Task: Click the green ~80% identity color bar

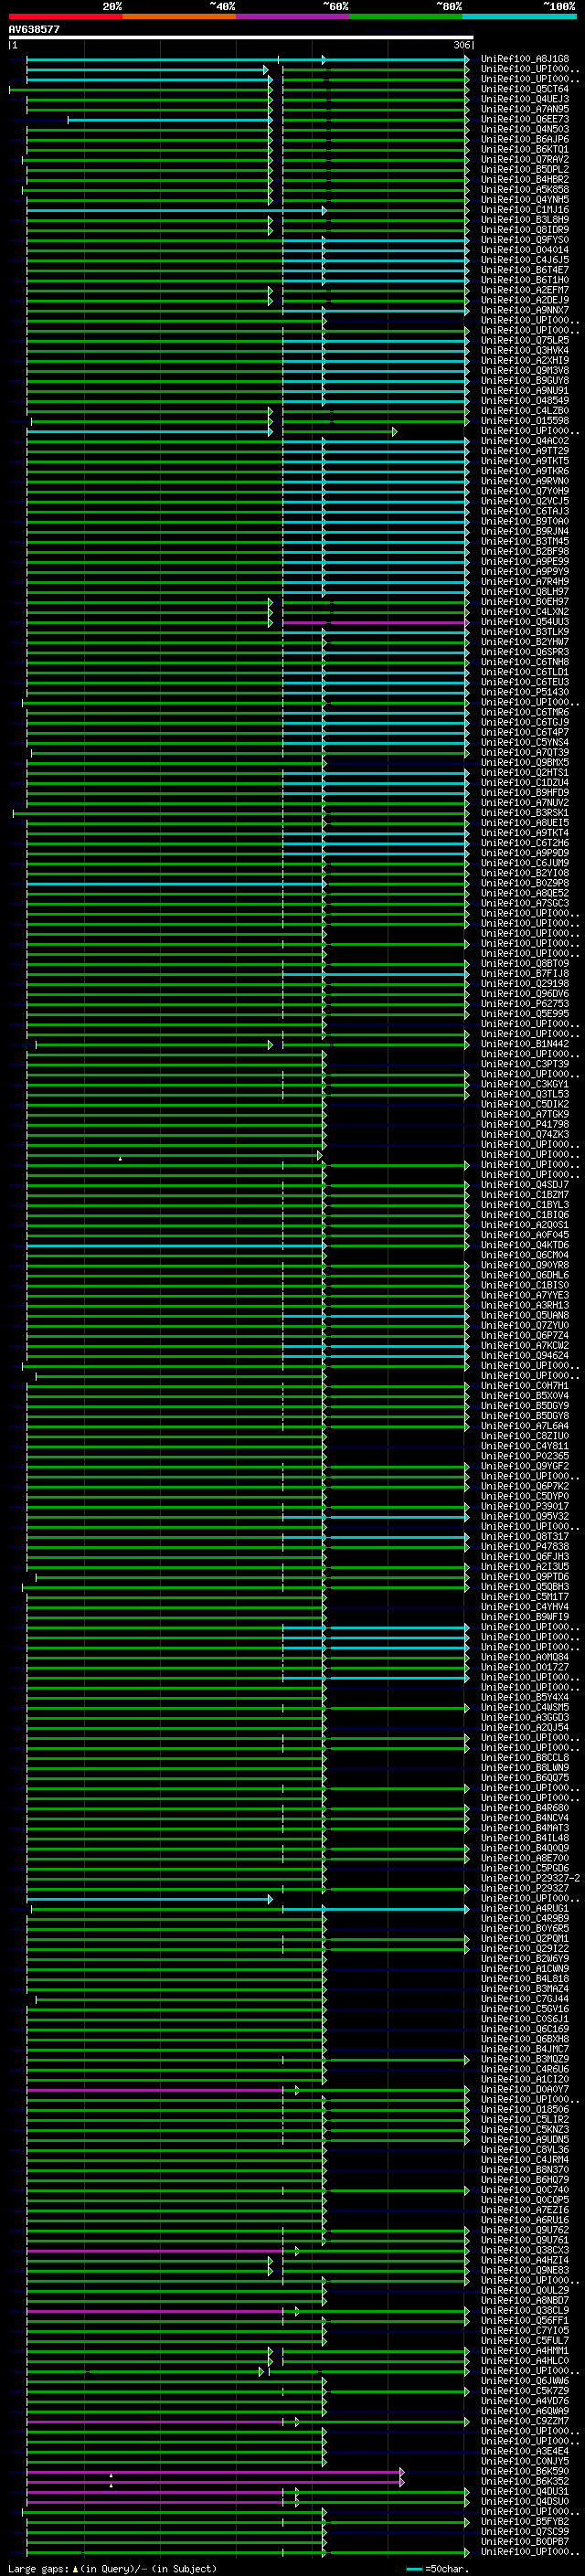Action: point(406,16)
